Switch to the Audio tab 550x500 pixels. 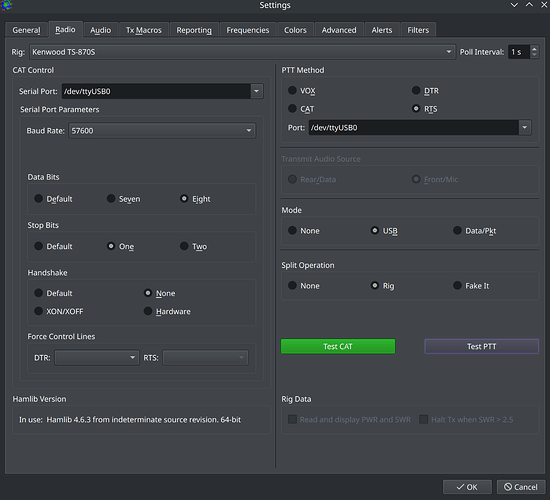click(100, 30)
